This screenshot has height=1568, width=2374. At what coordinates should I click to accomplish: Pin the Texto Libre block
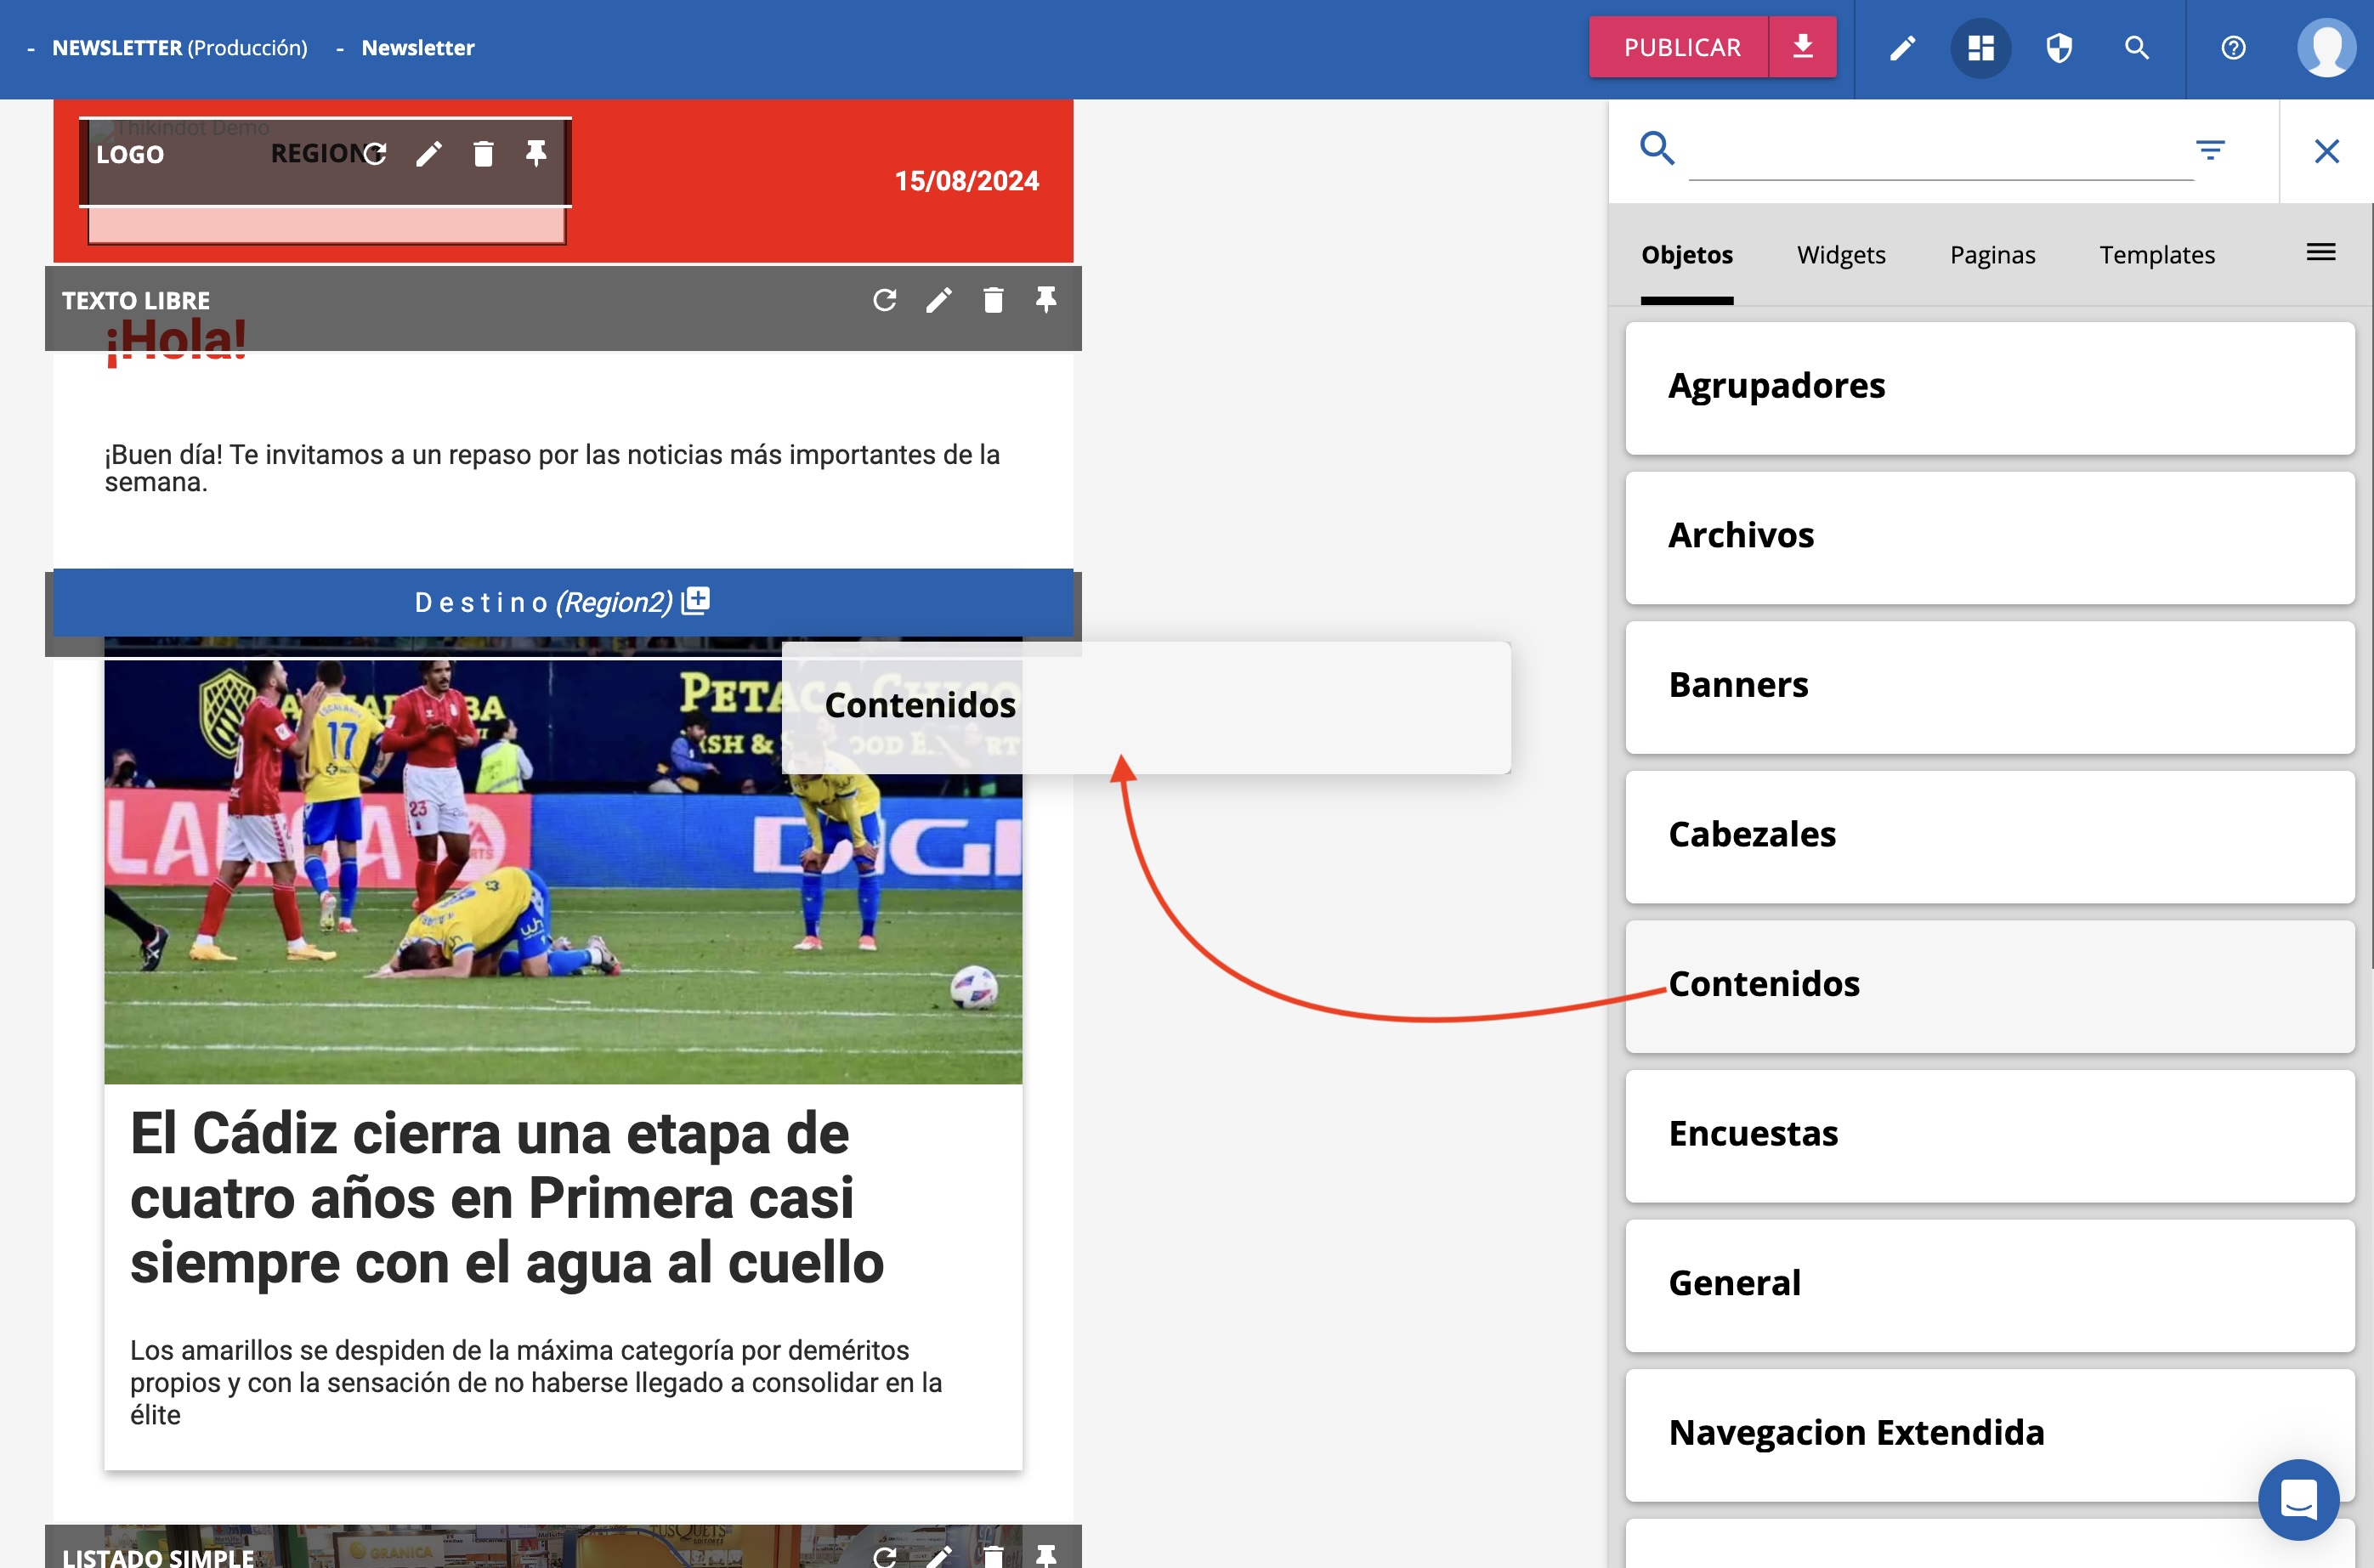(1046, 300)
